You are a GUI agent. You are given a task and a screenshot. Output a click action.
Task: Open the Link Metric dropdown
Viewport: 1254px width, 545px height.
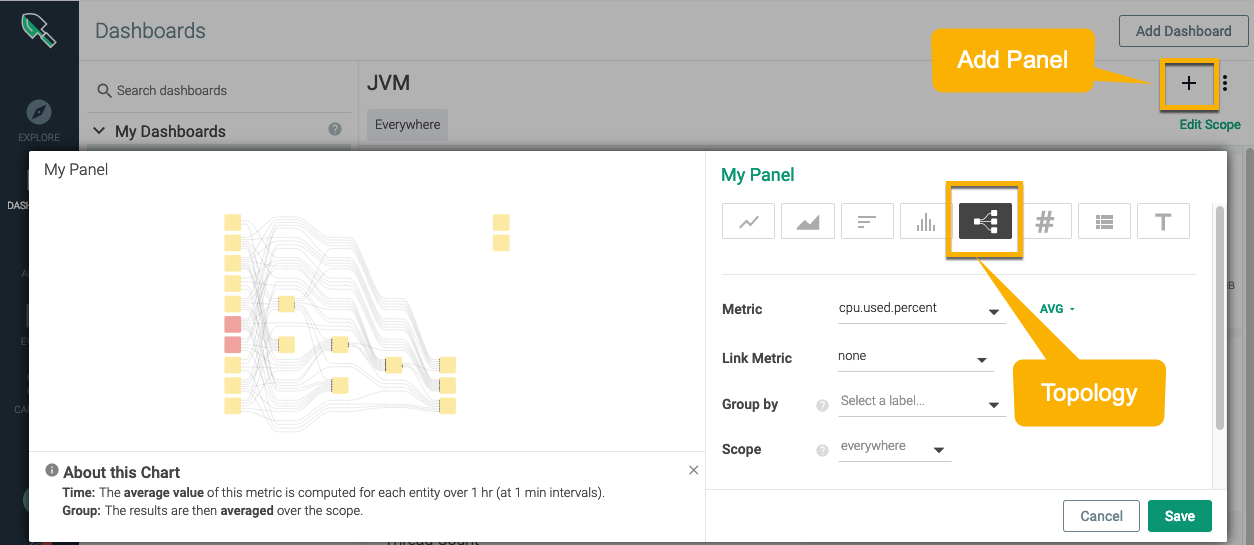click(914, 357)
